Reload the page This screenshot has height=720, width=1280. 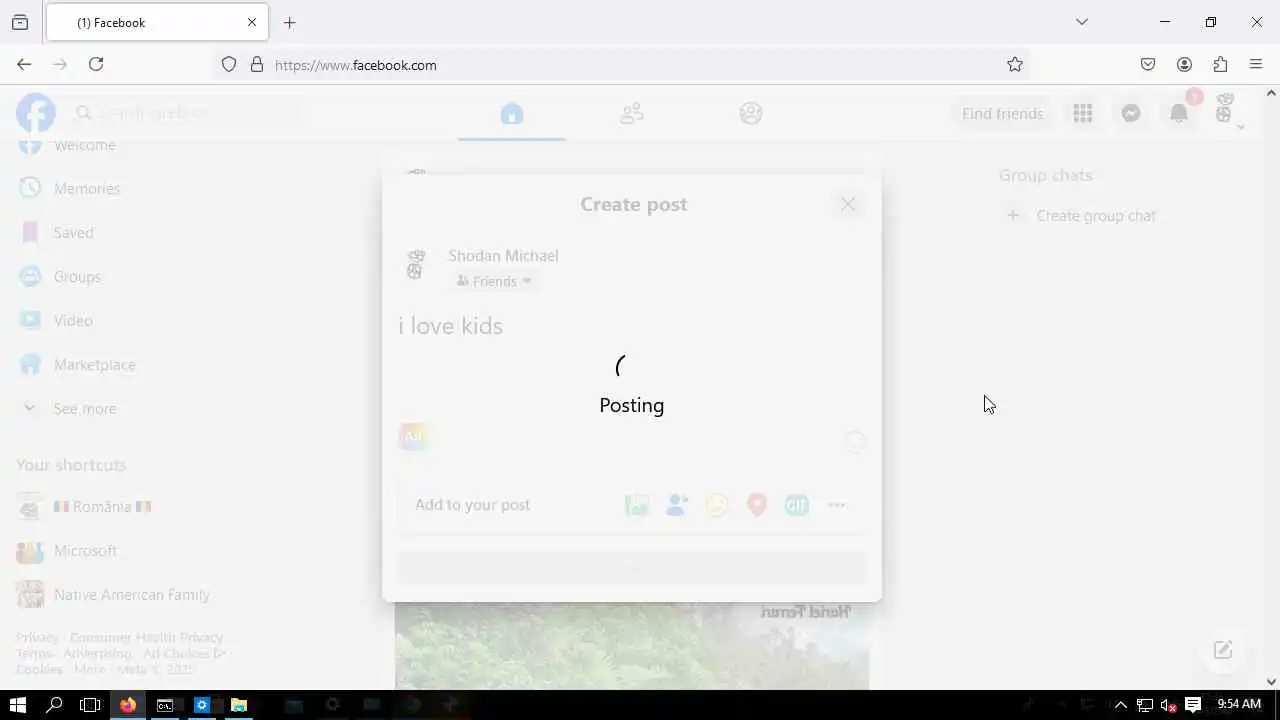coord(96,64)
